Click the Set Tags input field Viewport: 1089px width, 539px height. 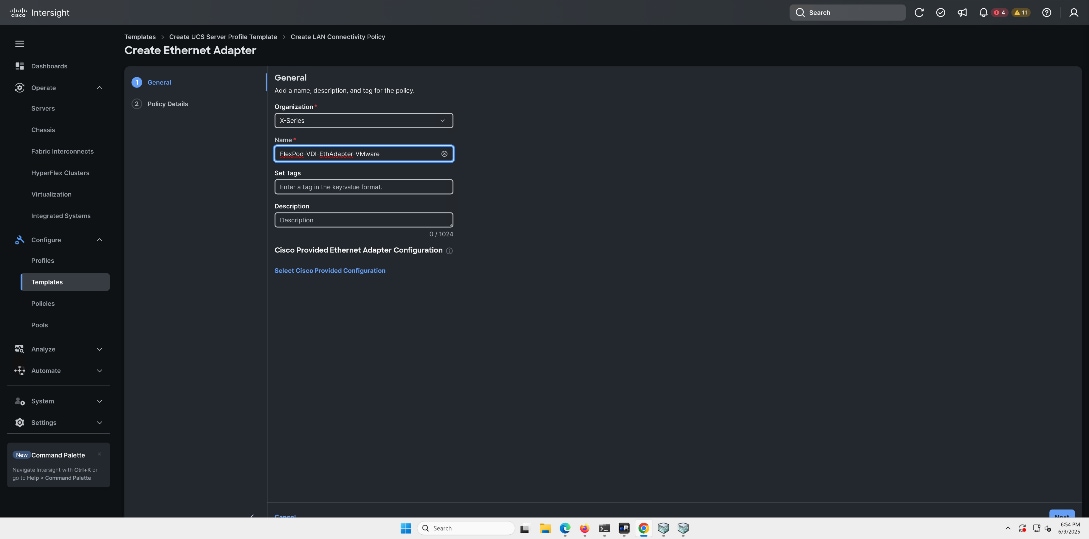(x=363, y=187)
